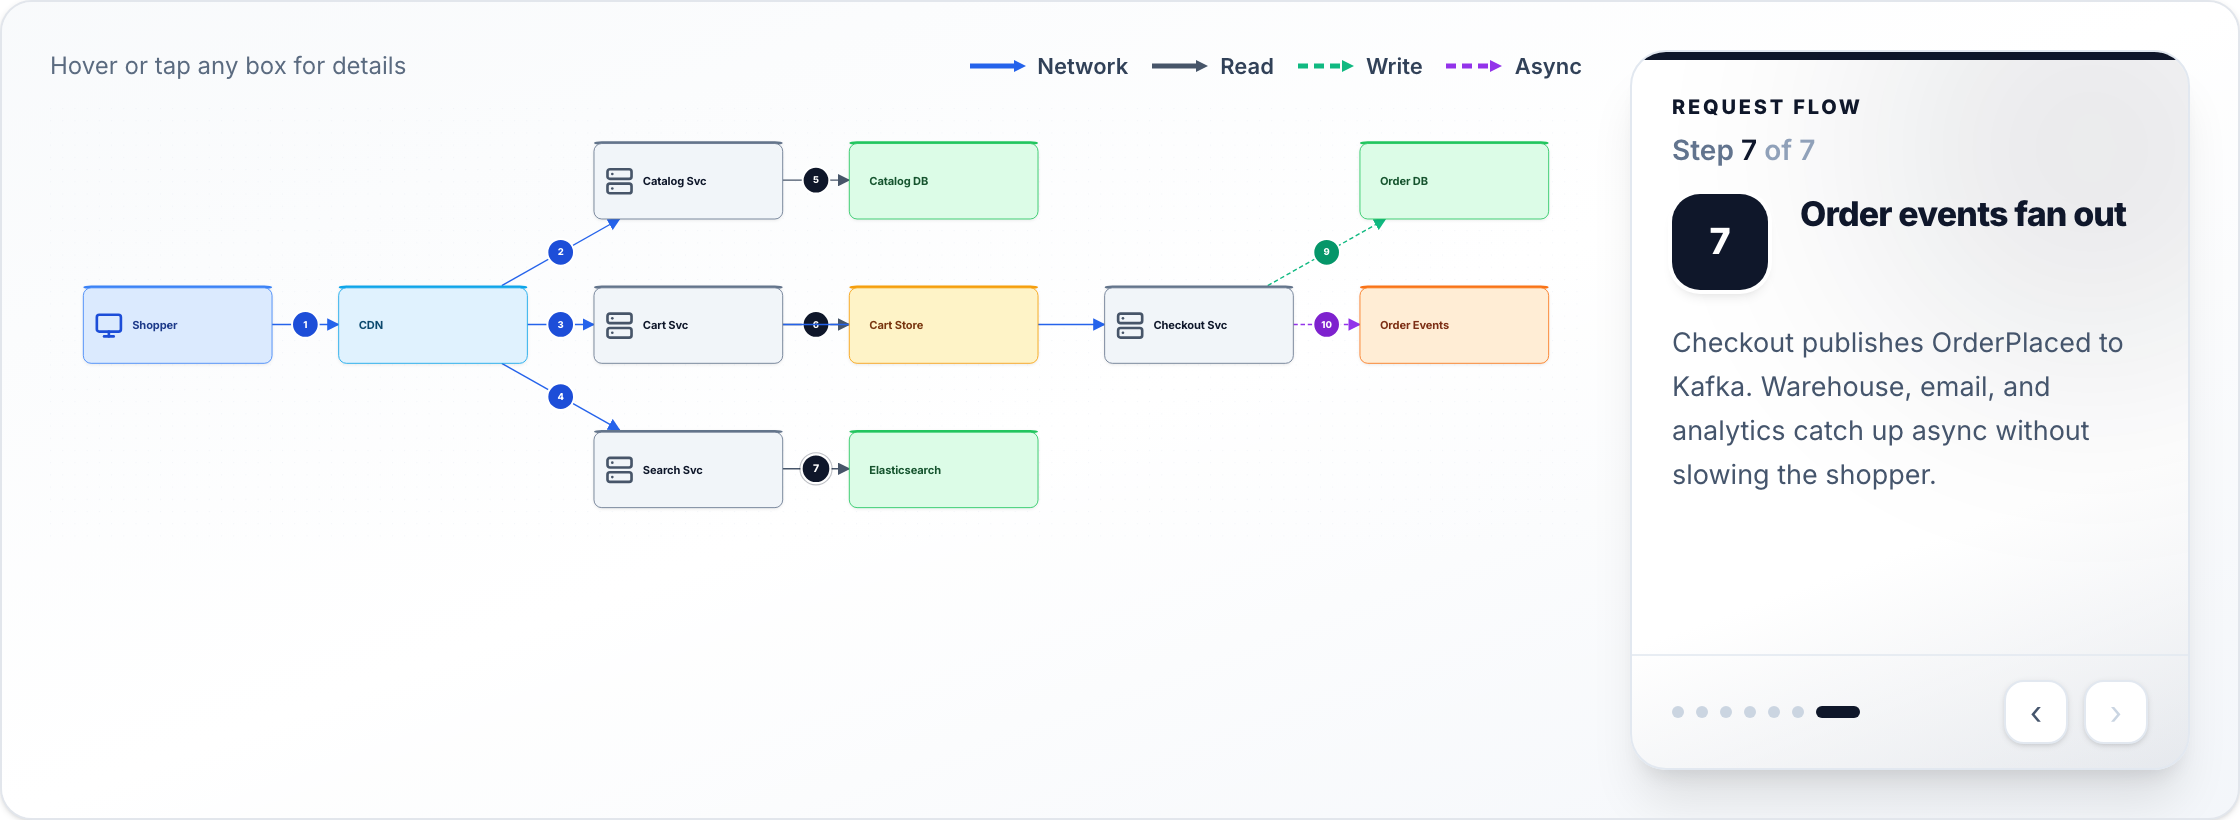Click the Write legend entry
The image size is (2240, 820).
1360,66
